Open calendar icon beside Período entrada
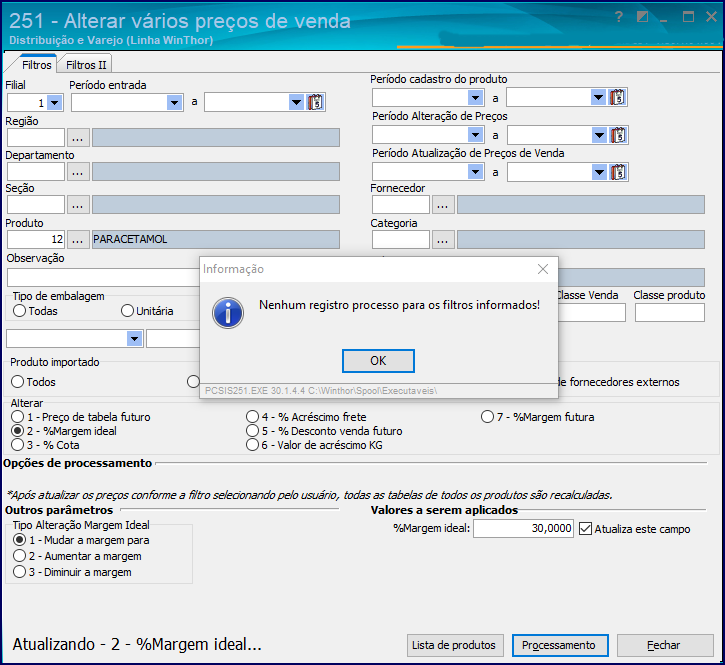Image resolution: width=725 pixels, height=665 pixels. pyautogui.click(x=316, y=102)
